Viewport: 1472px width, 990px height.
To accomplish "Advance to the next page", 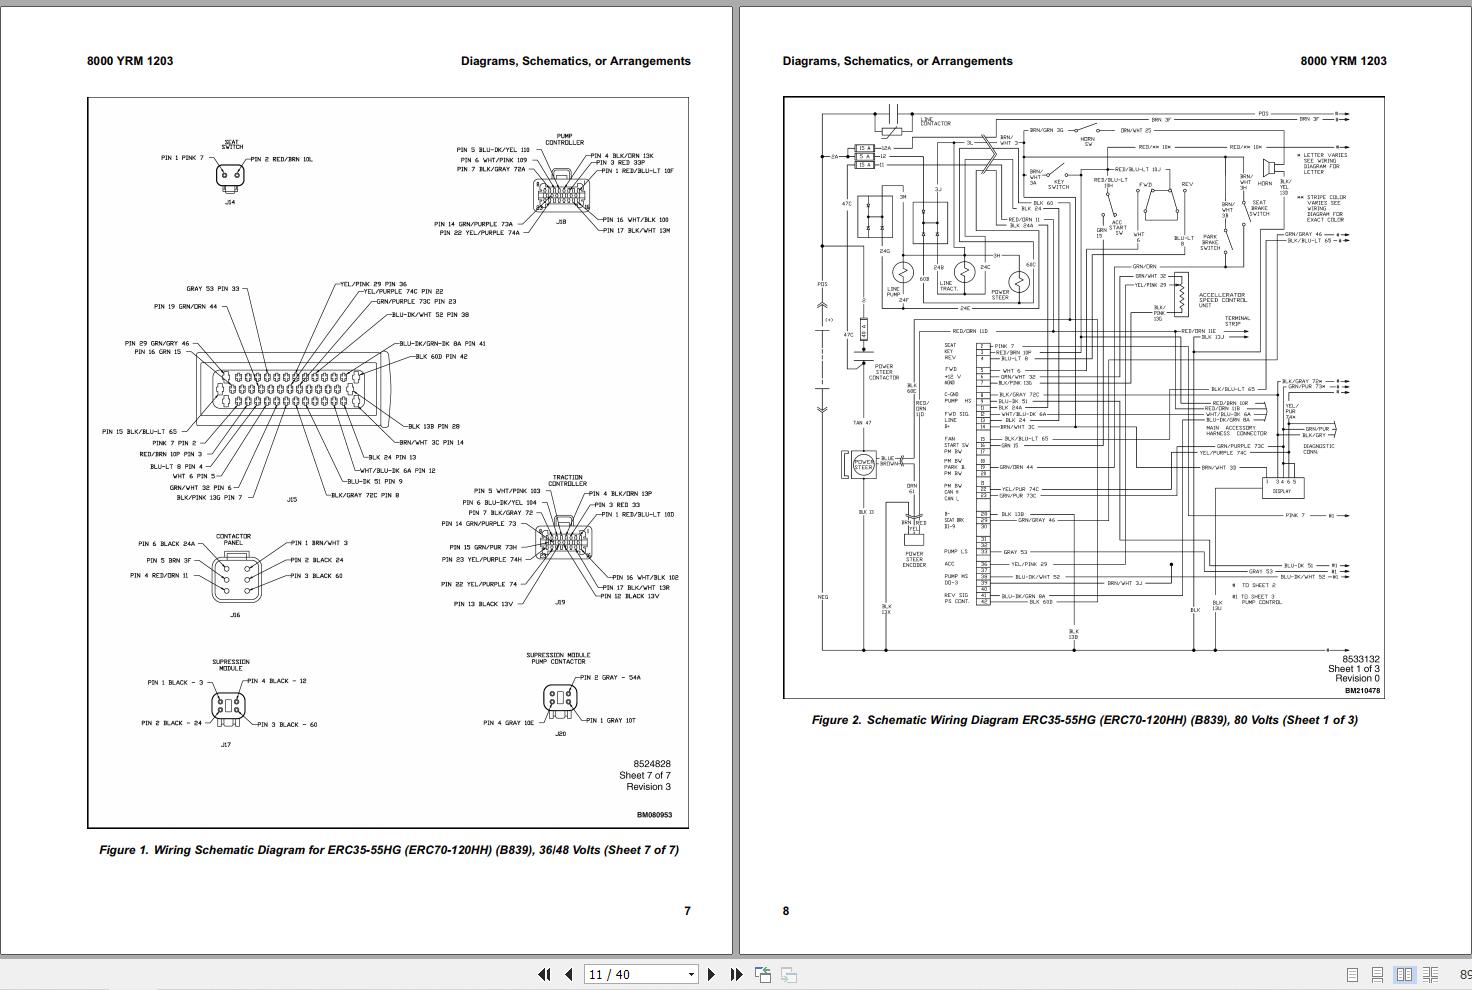I will click(x=711, y=974).
